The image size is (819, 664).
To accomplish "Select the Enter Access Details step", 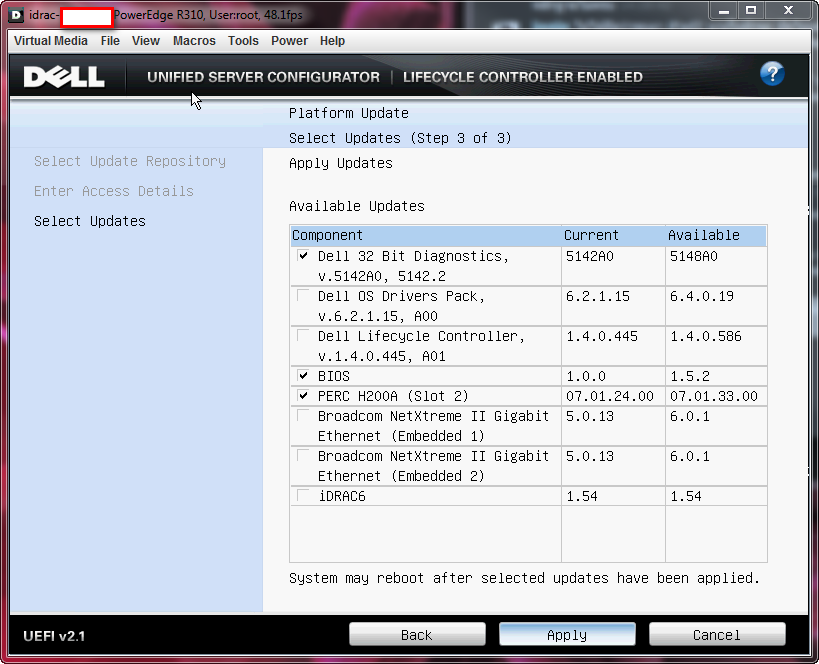I will point(114,191).
